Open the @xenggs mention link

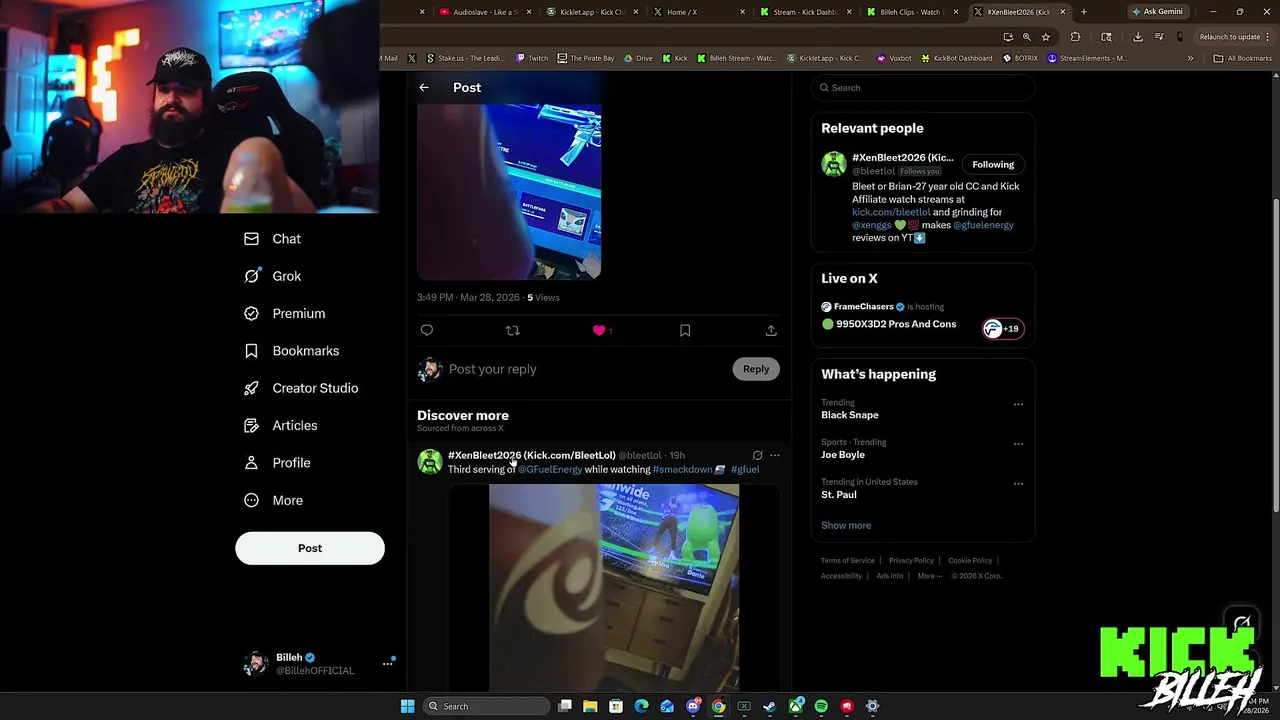(872, 225)
